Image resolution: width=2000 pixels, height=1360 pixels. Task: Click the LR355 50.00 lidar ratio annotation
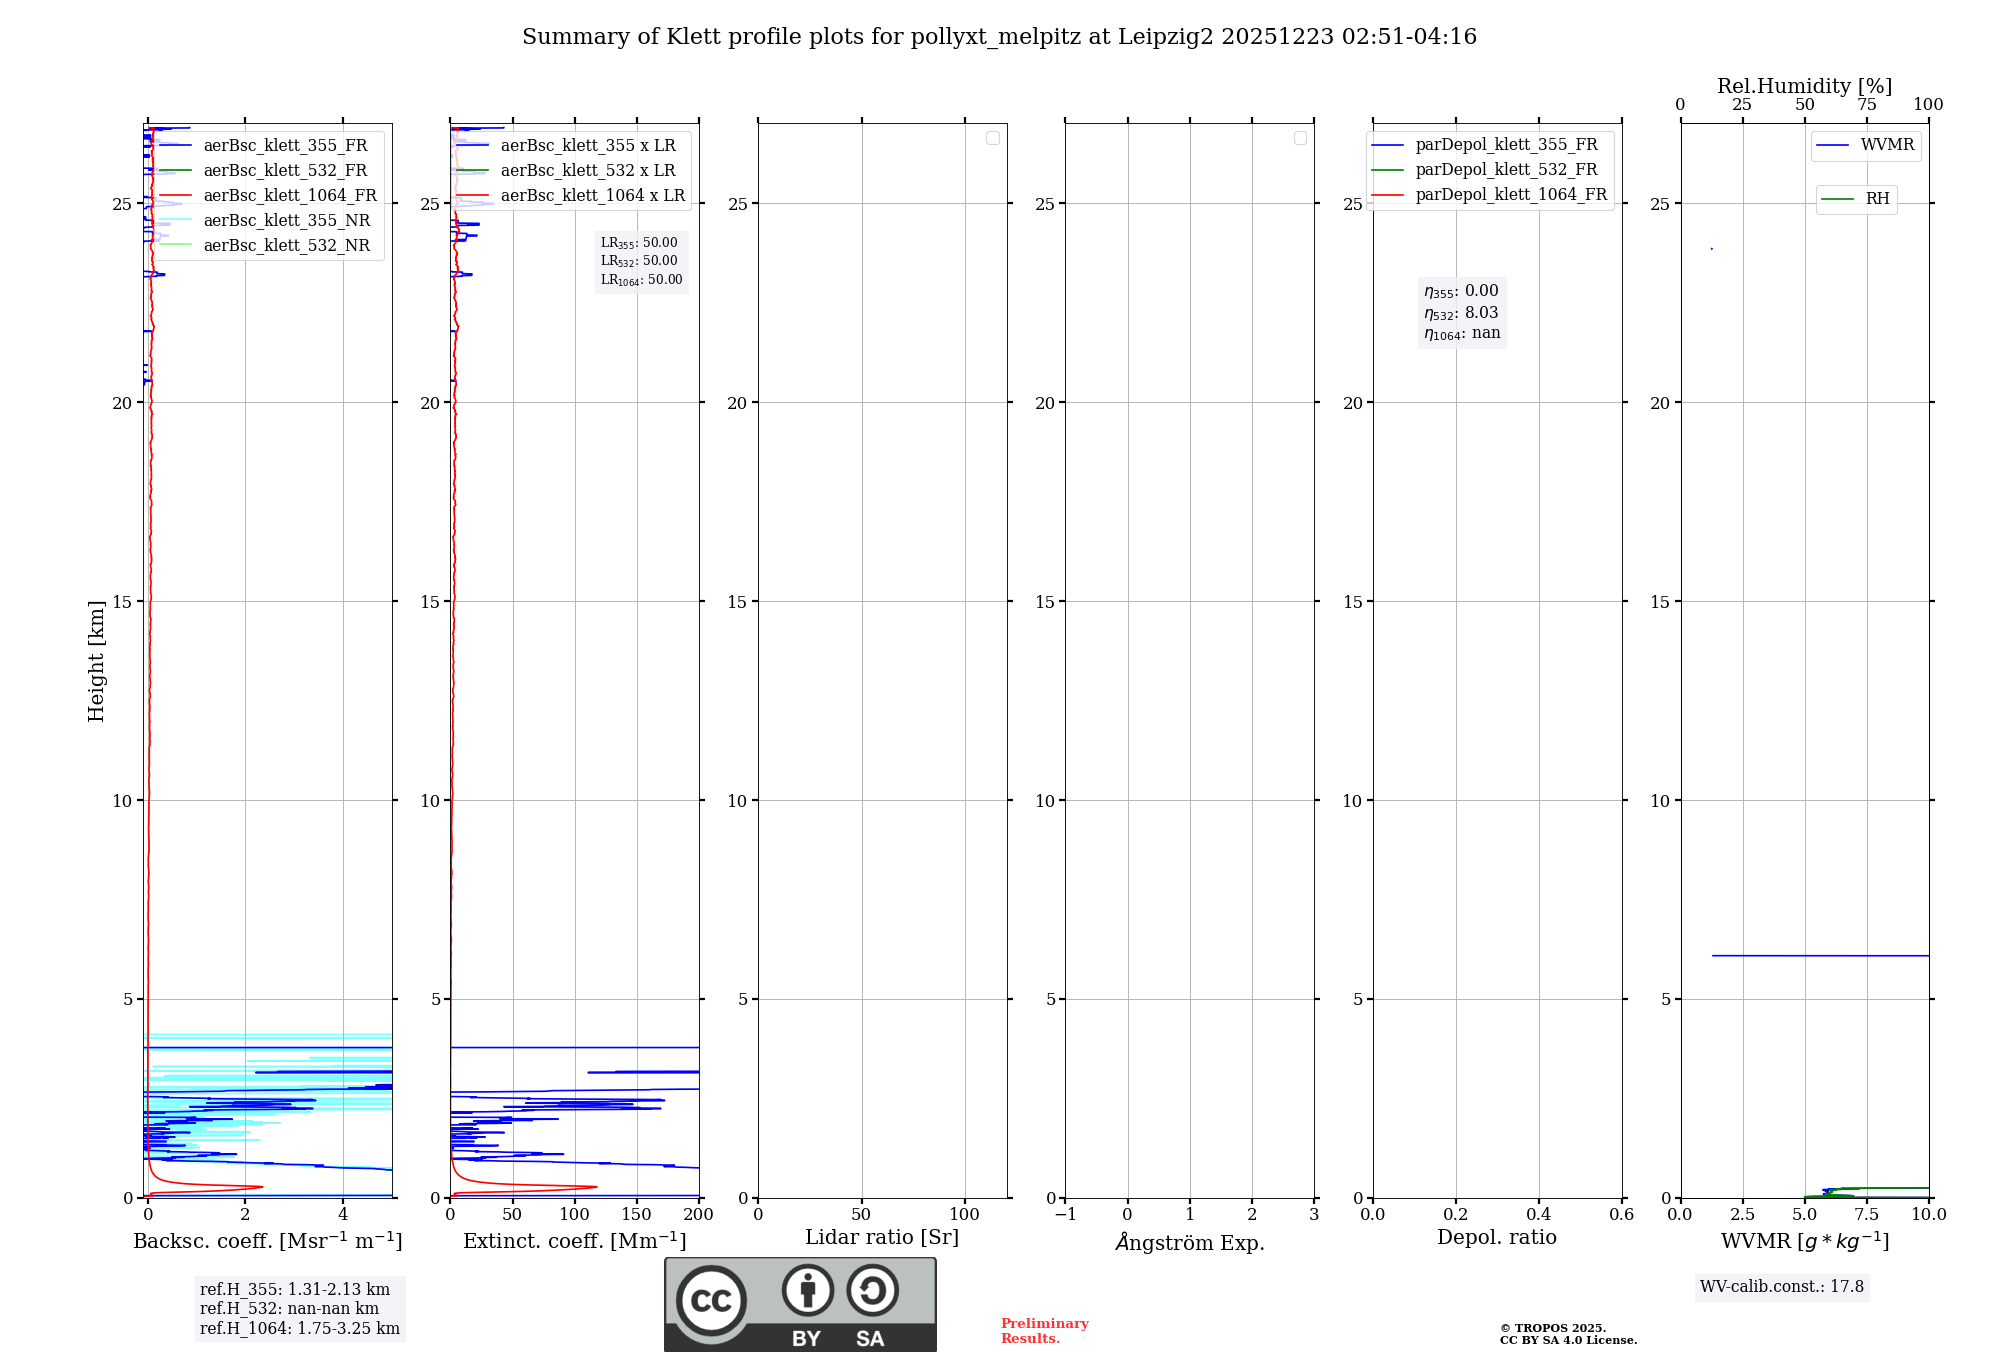pos(639,243)
